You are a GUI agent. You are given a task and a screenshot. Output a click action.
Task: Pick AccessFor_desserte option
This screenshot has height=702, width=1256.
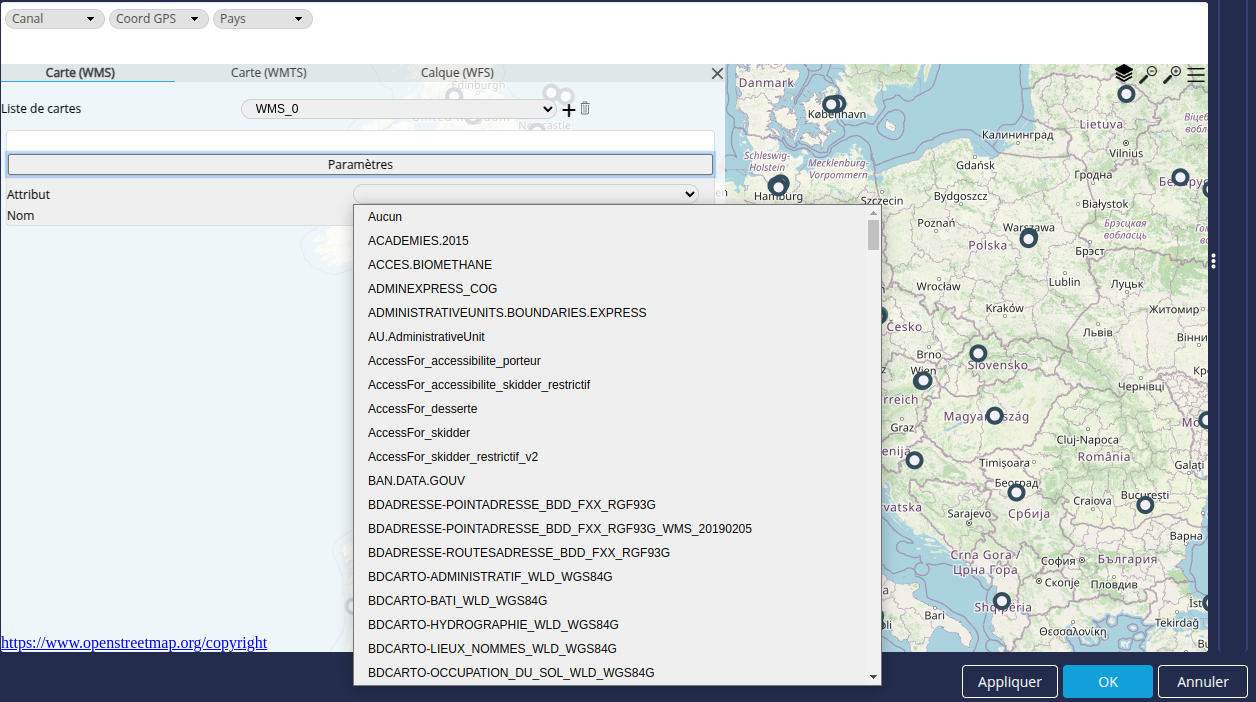pos(610,409)
